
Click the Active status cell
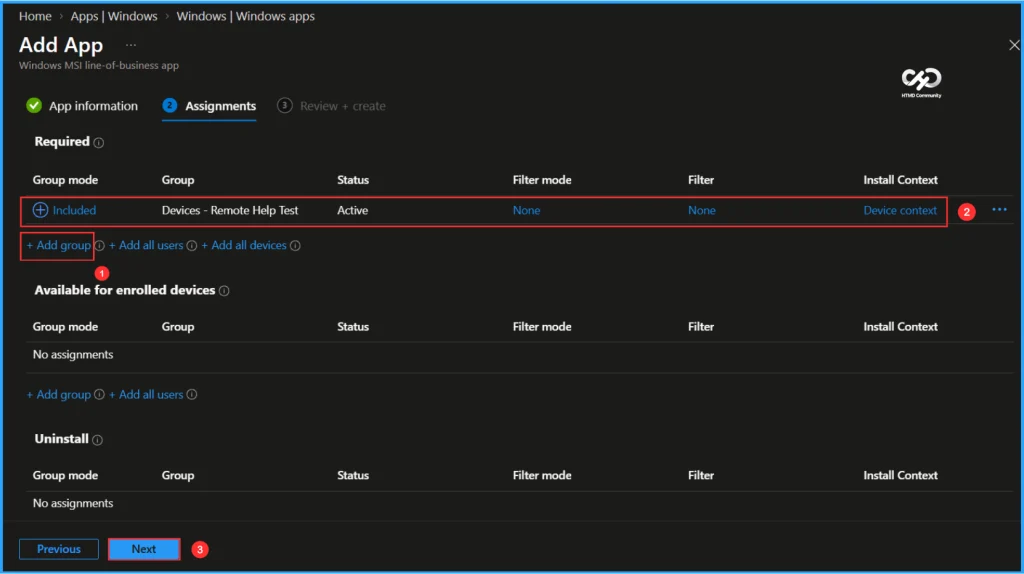point(353,210)
